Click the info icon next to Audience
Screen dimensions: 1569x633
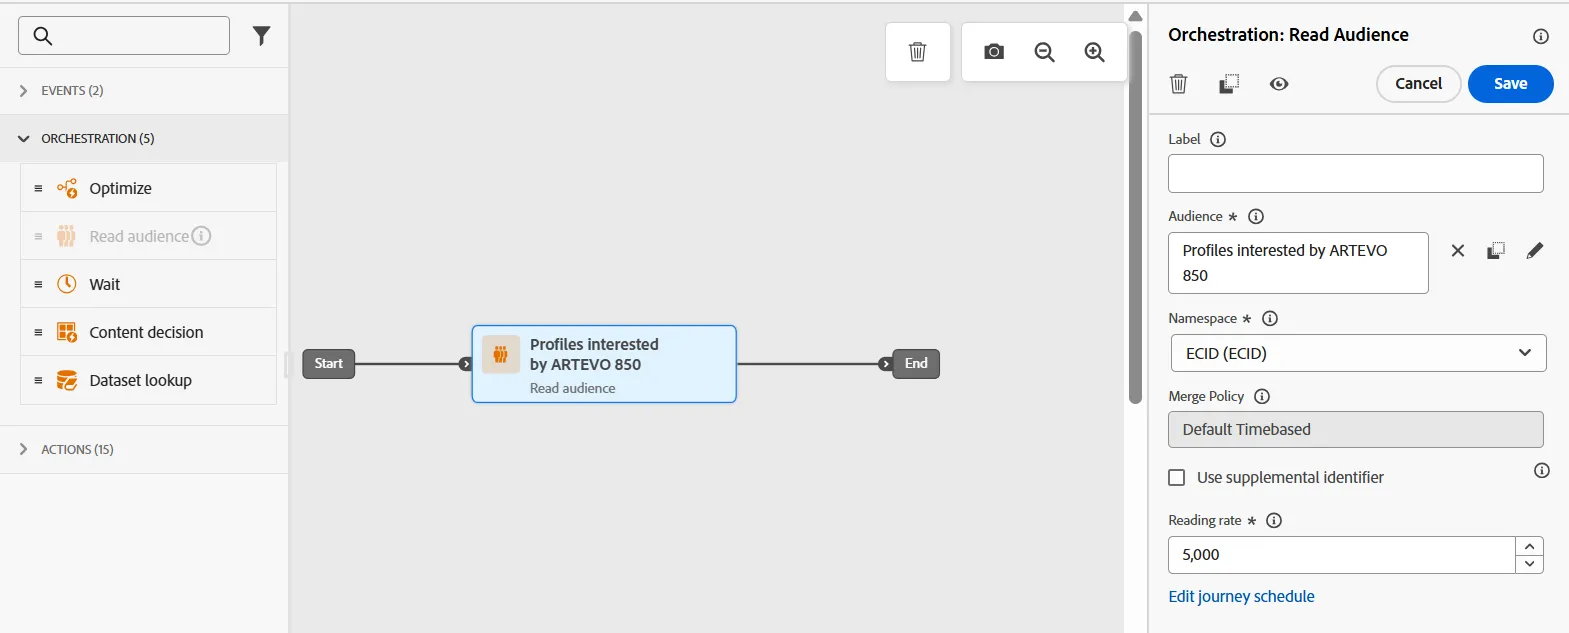[x=1256, y=216]
